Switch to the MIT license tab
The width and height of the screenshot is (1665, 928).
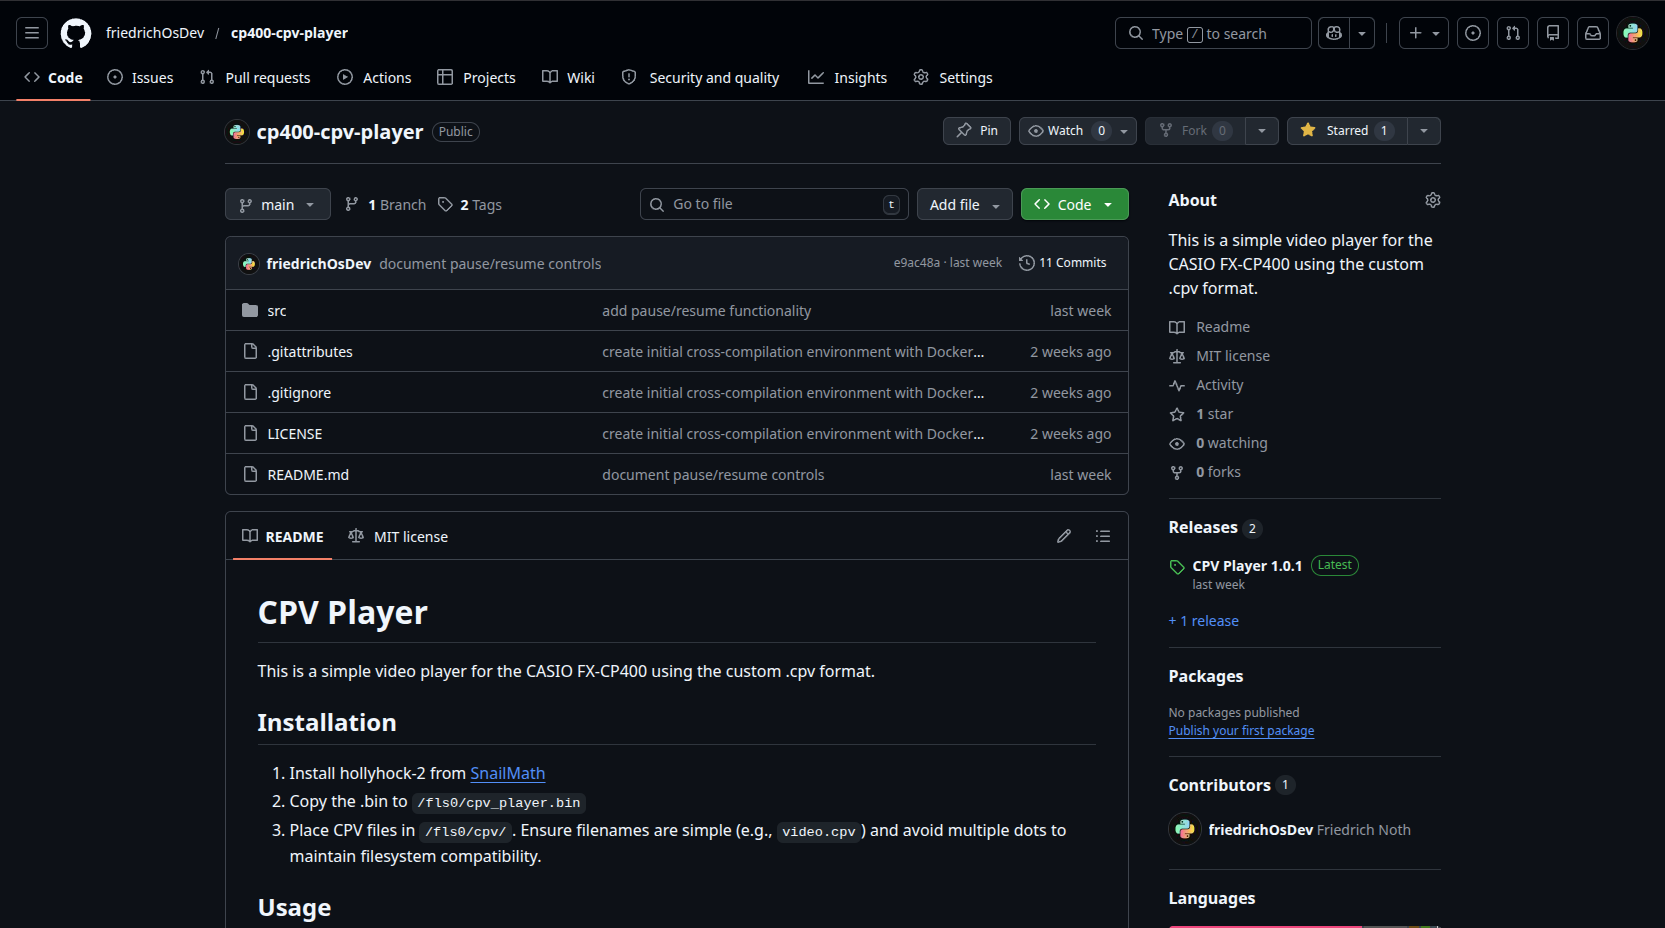(x=398, y=537)
